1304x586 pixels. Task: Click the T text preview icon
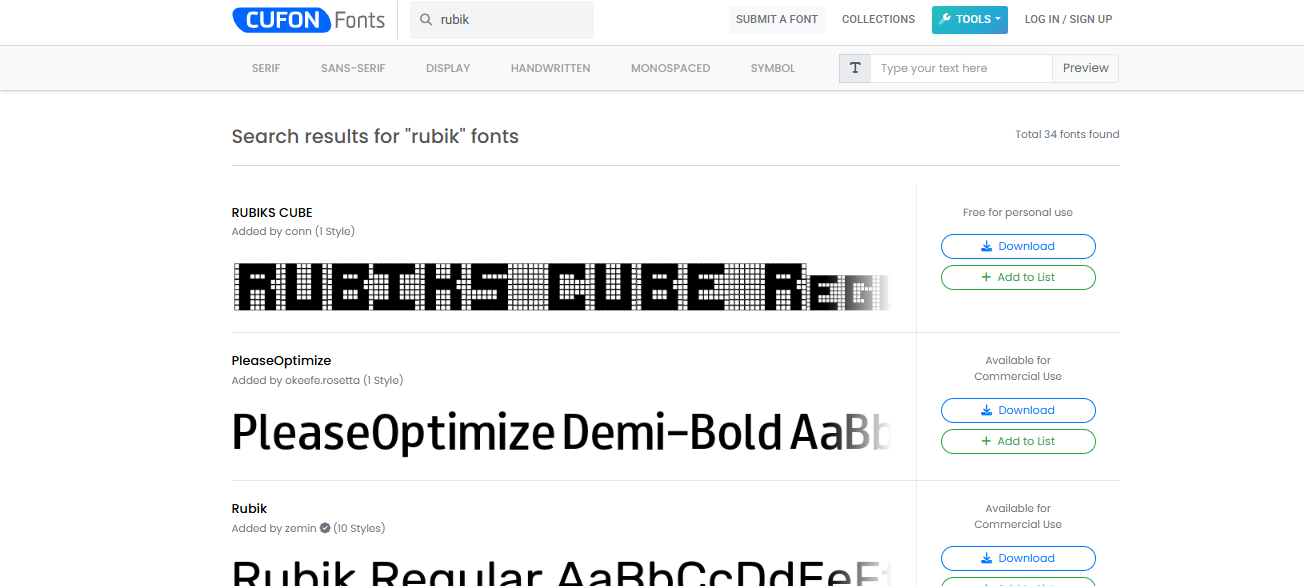[x=855, y=68]
